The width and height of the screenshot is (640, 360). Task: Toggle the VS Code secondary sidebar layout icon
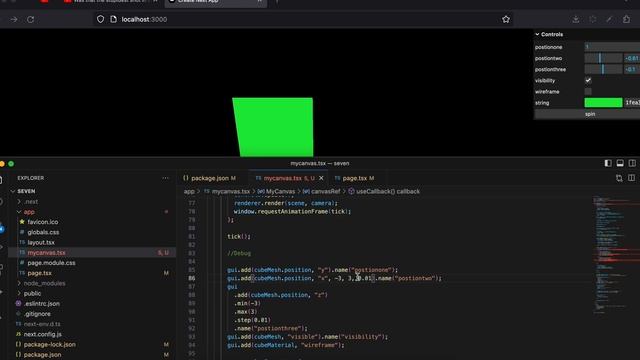(x=632, y=163)
